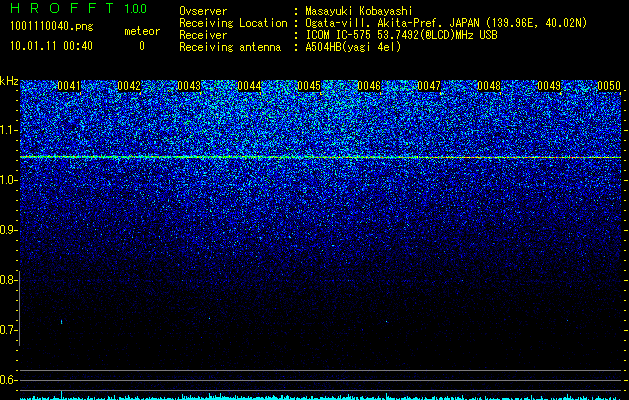Click the timestamp 10.01.11 00:40
This screenshot has width=629, height=400.
pyautogui.click(x=51, y=46)
